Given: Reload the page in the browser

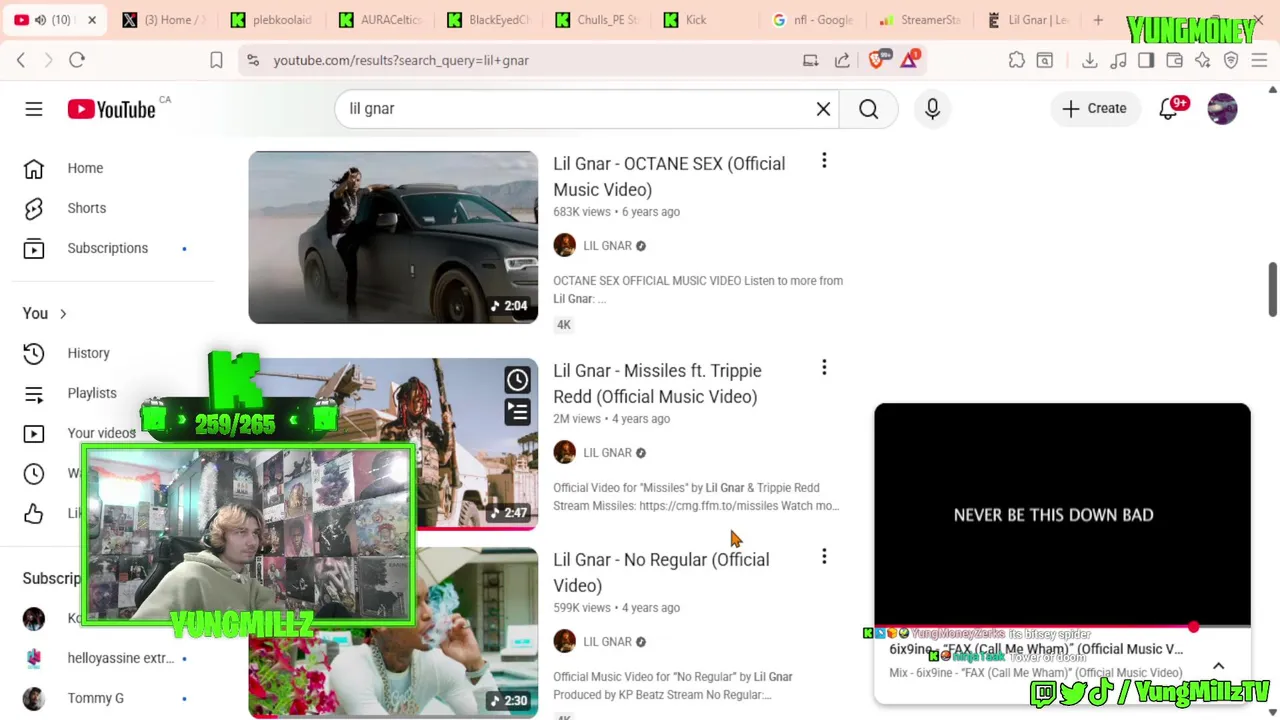Looking at the screenshot, I should pos(77,60).
